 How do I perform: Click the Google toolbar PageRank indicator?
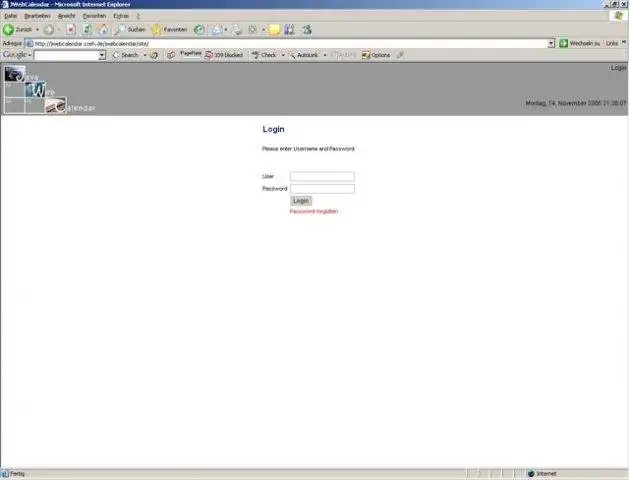tap(191, 54)
